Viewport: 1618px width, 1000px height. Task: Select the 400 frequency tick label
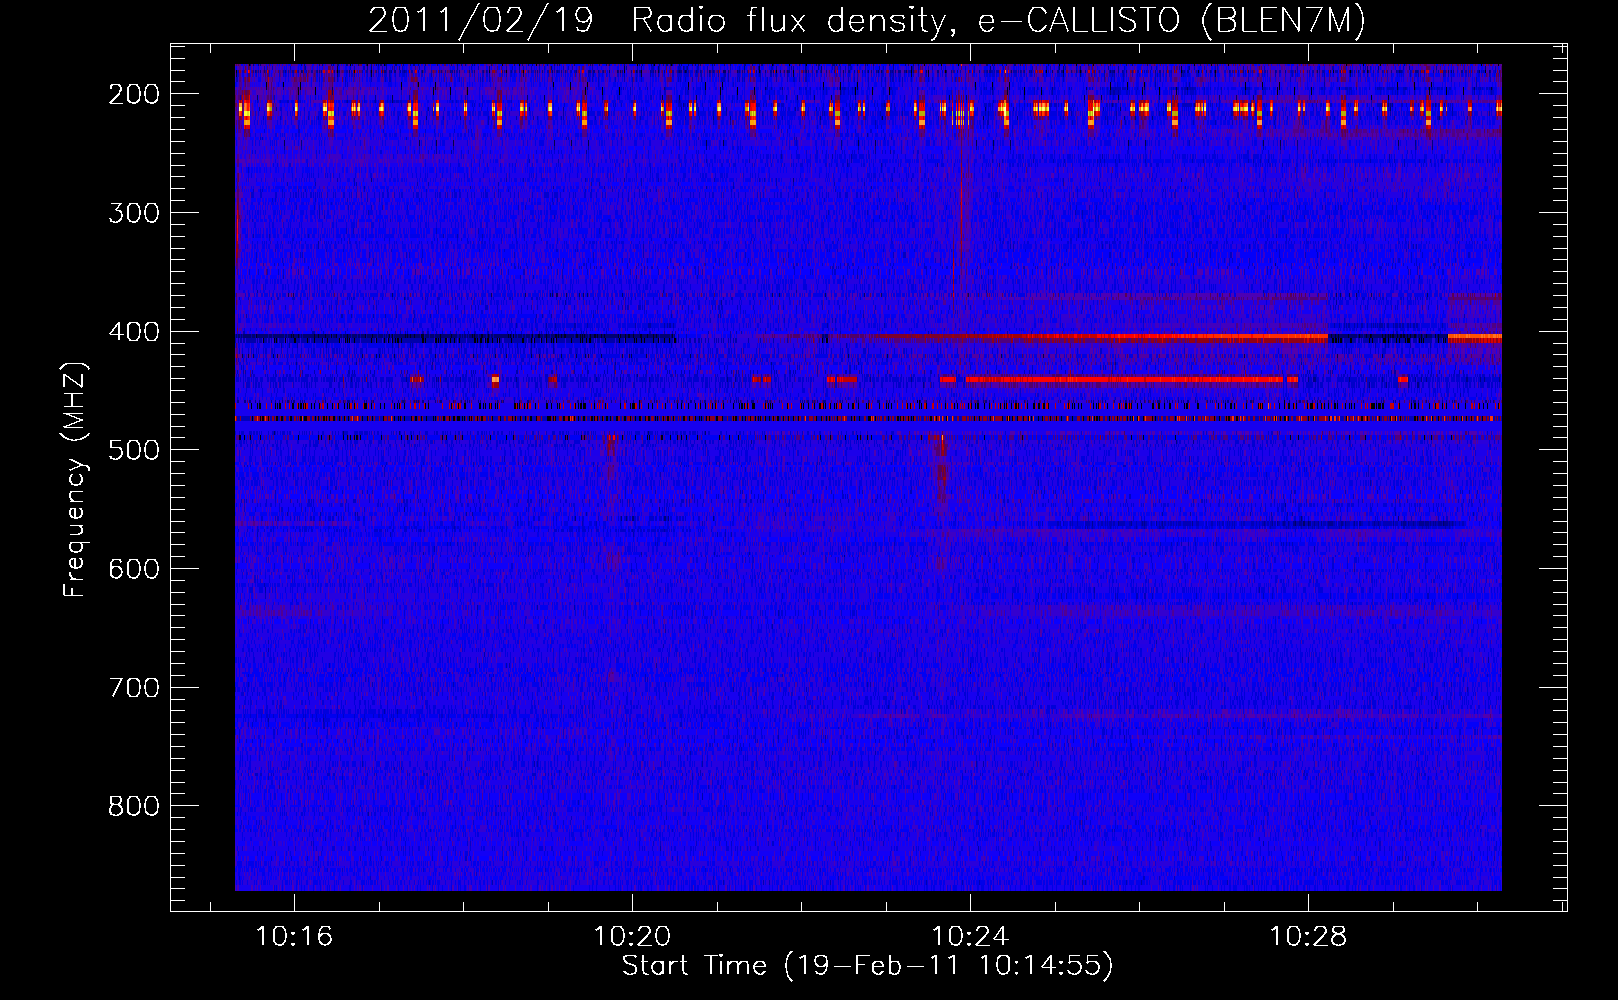tap(133, 332)
